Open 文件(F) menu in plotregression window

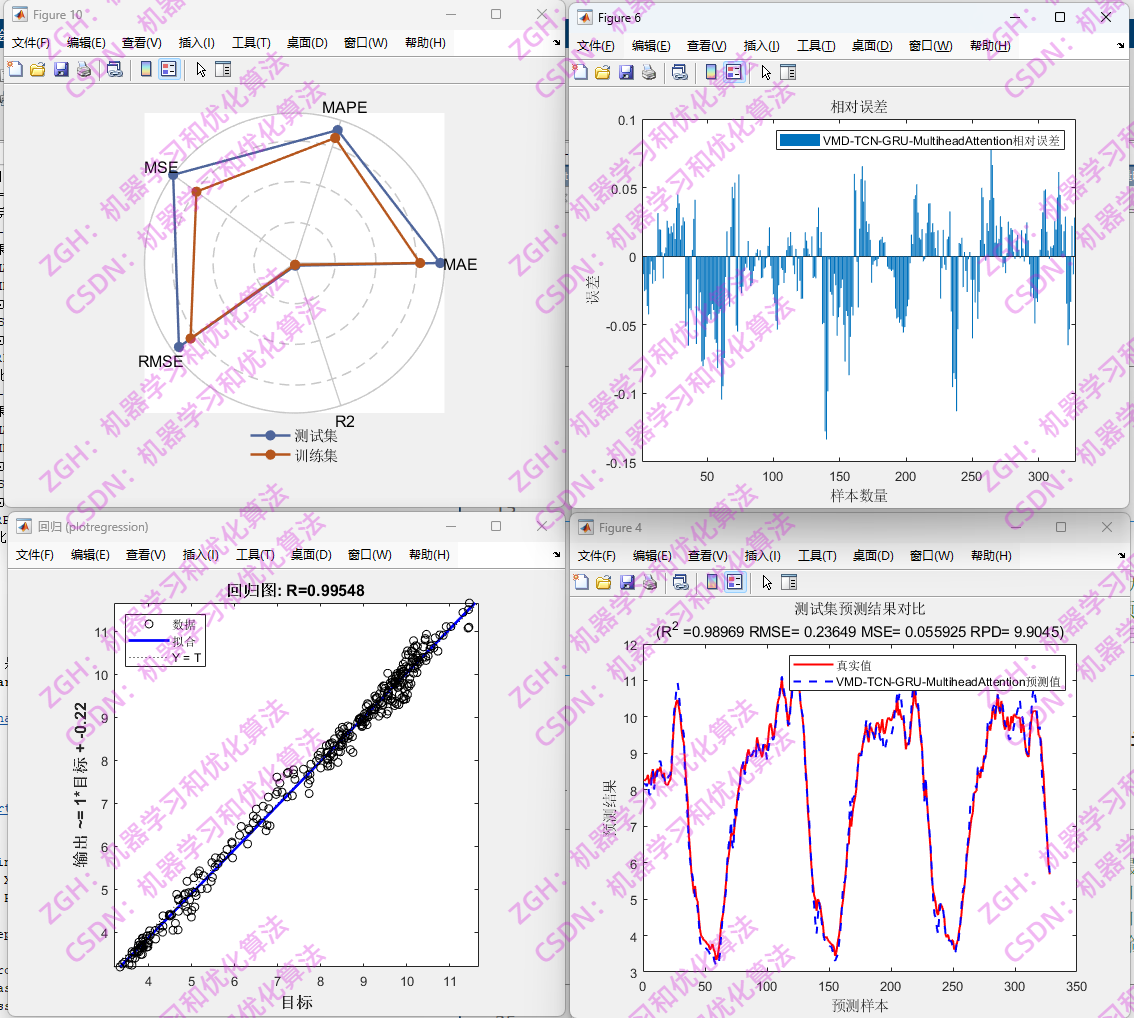tap(35, 555)
